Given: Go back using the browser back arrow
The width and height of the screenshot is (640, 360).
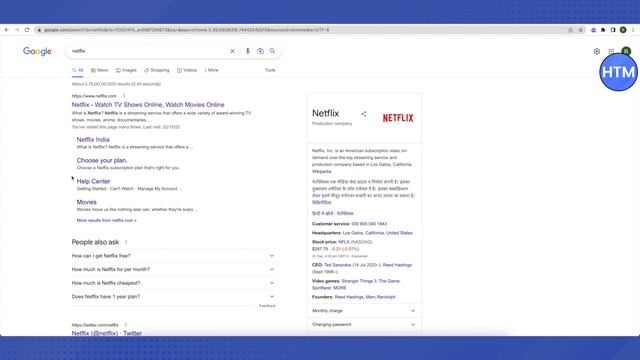Looking at the screenshot, I should coord(7,30).
